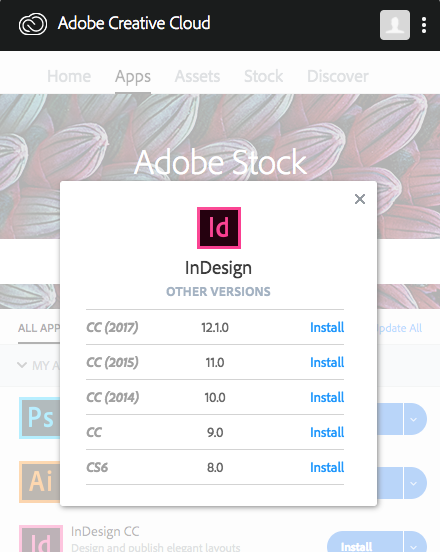Open the Discover tab
The height and width of the screenshot is (552, 440).
click(338, 76)
